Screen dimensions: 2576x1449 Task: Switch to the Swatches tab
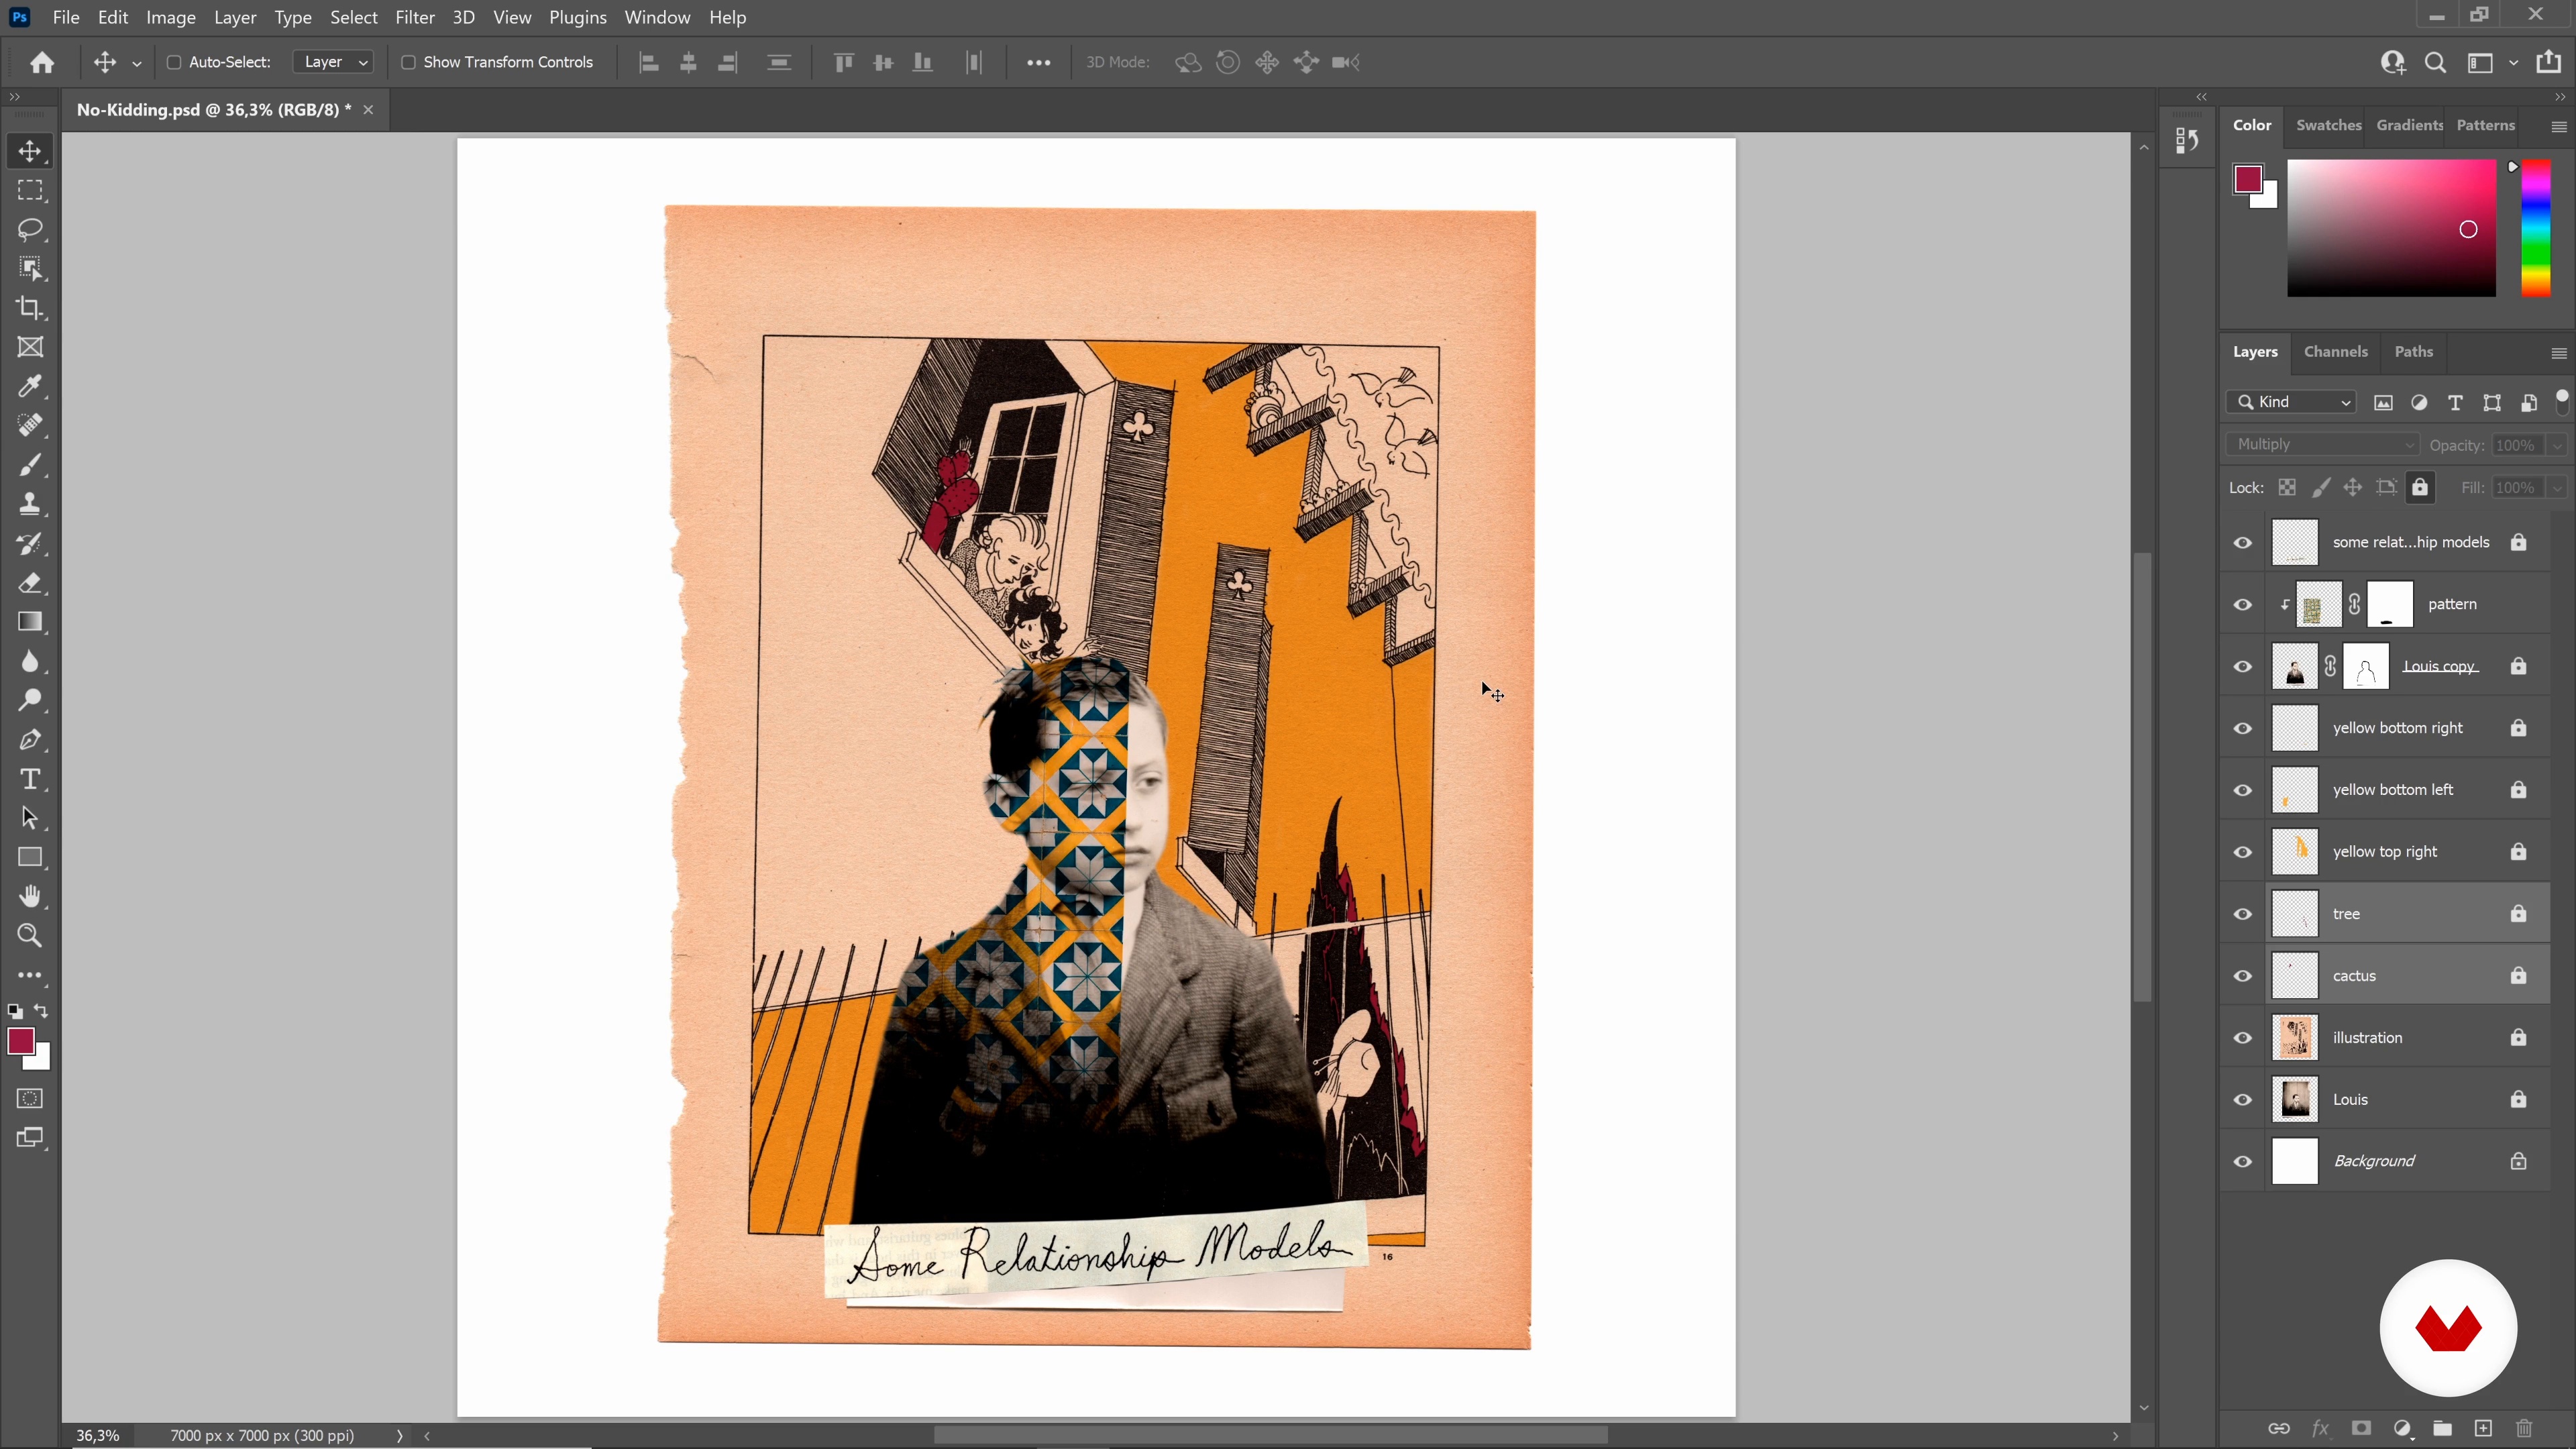[x=2328, y=125]
